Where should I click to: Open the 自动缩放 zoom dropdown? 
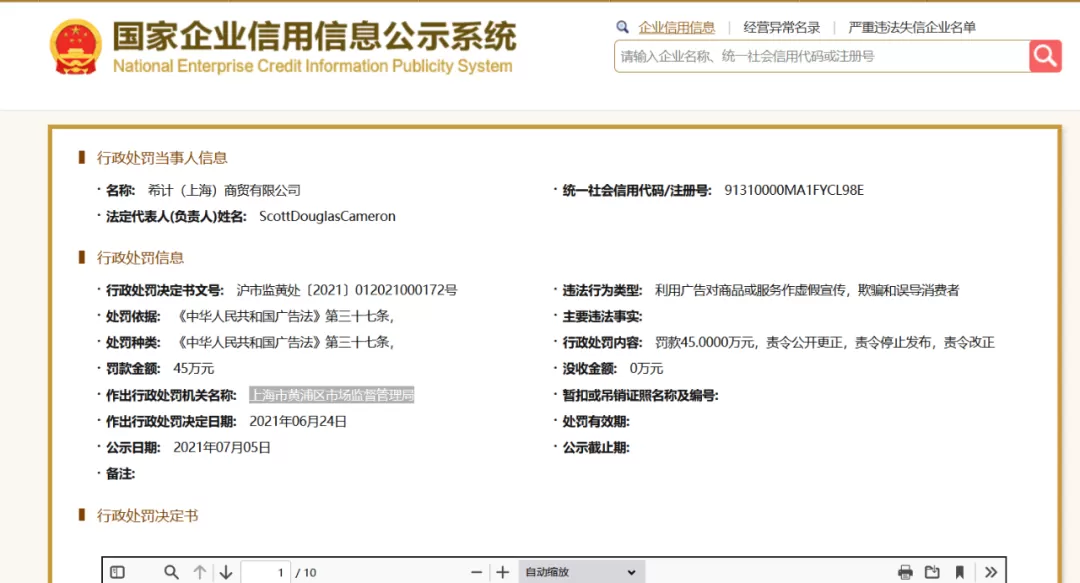pos(581,572)
